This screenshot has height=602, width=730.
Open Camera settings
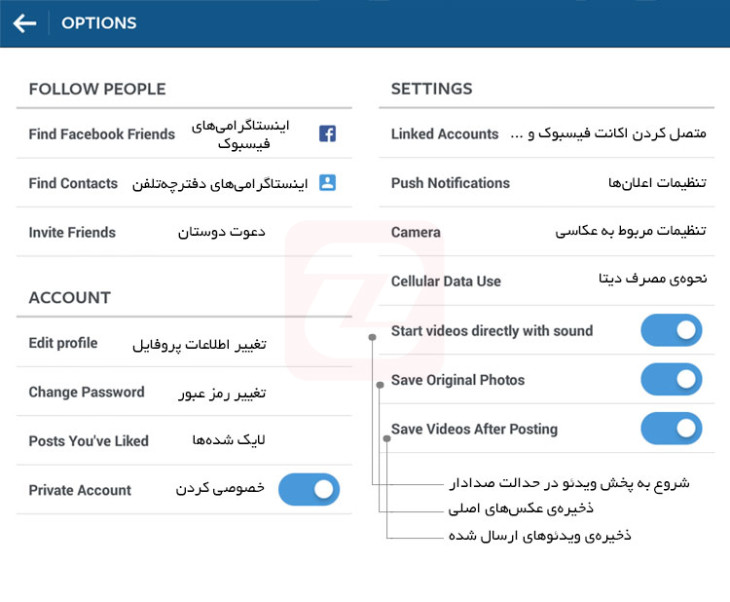[547, 231]
